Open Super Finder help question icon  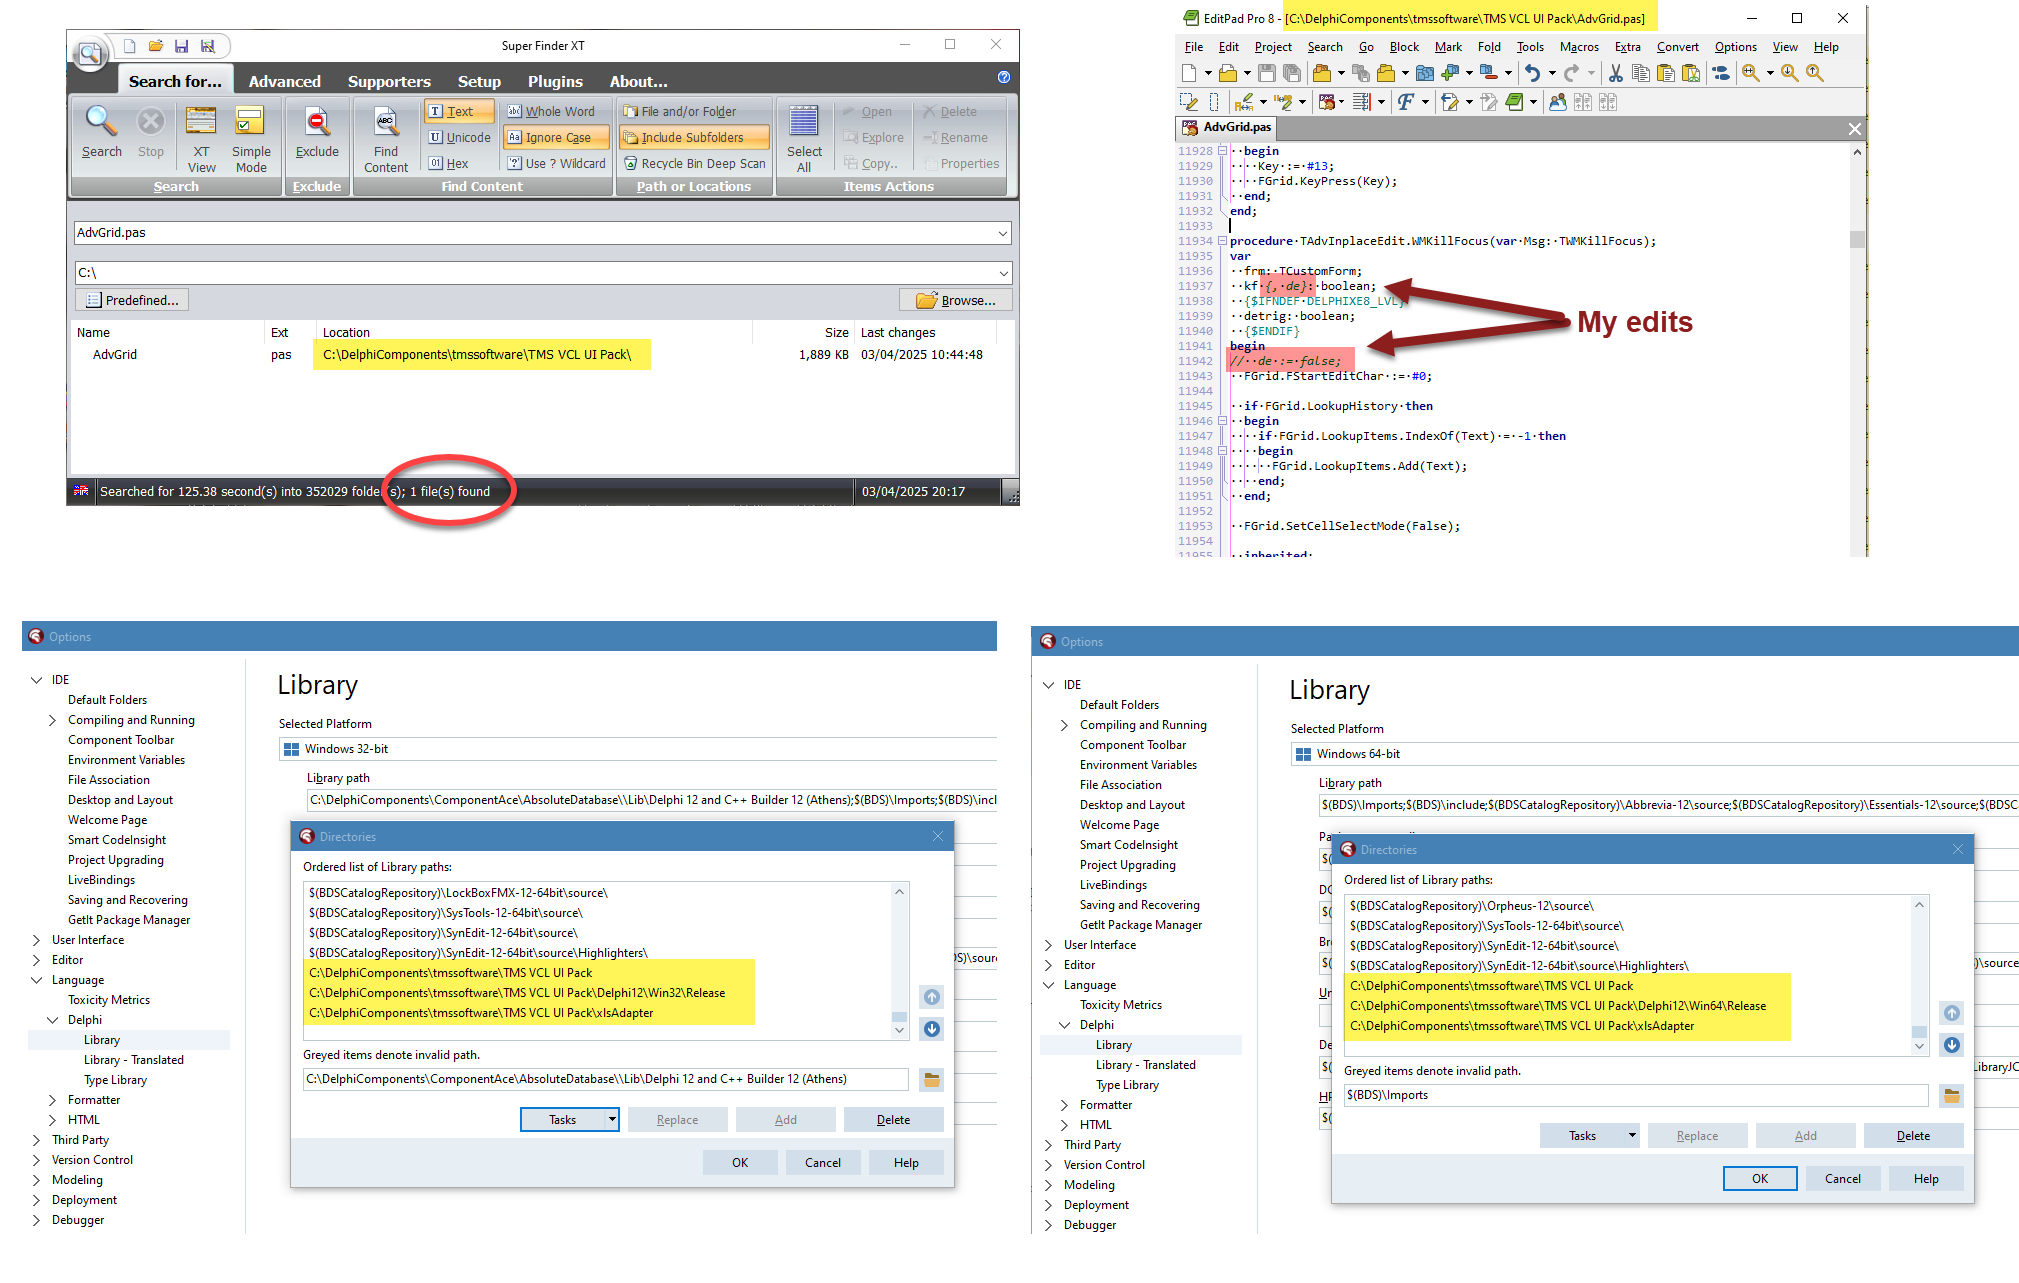click(x=1004, y=77)
